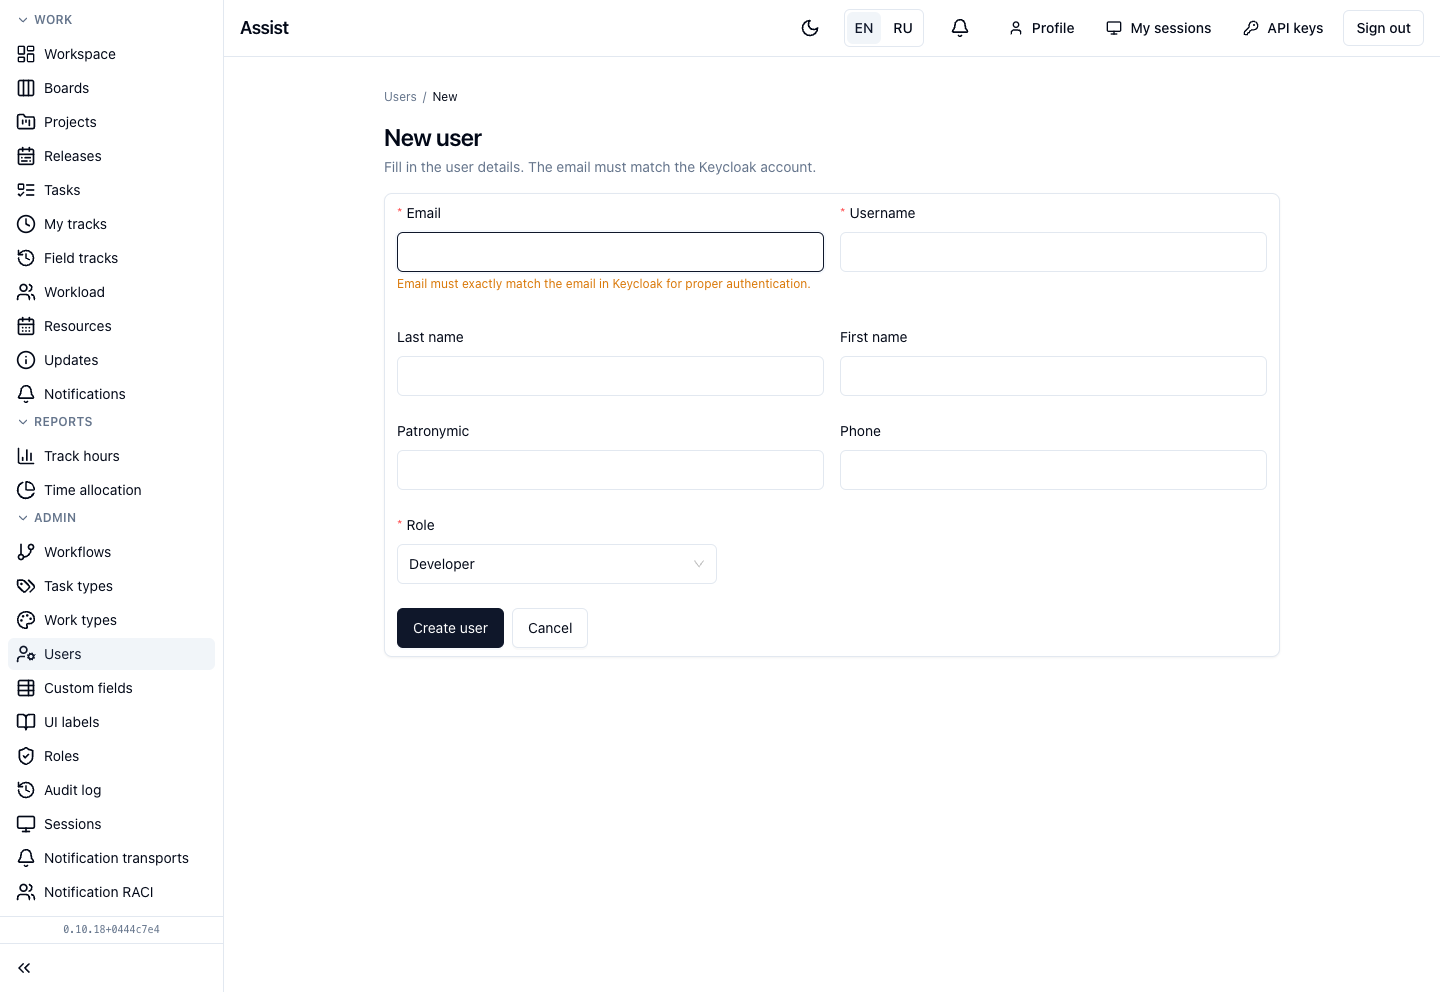Toggle dark mode moon icon
Viewport: 1440px width, 992px height.
tap(810, 28)
